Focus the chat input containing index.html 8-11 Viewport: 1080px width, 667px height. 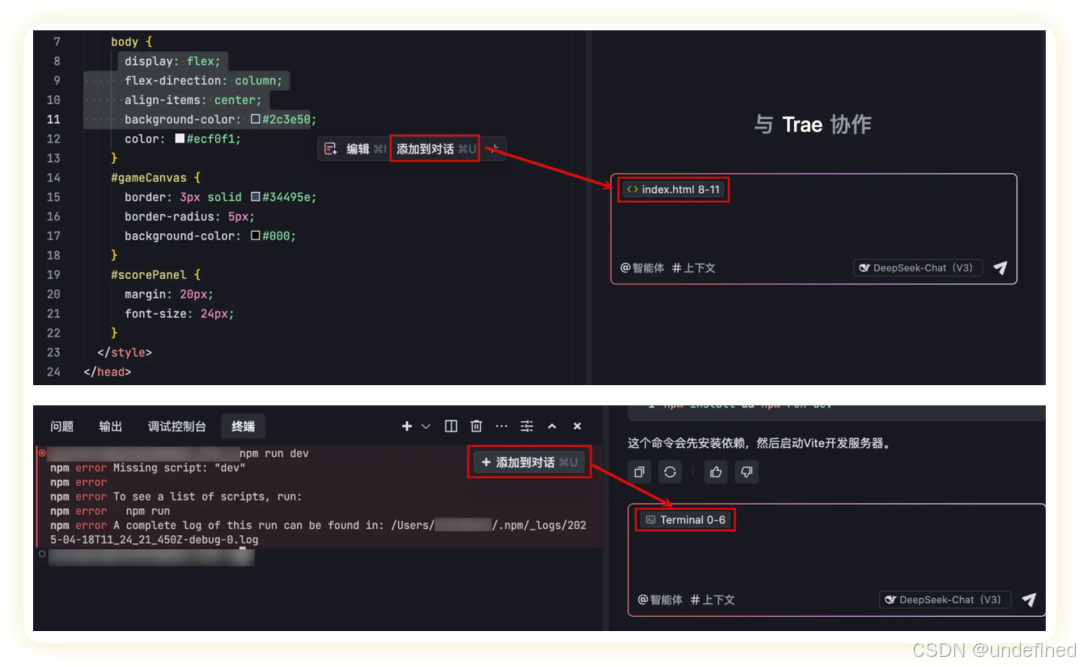coord(813,228)
